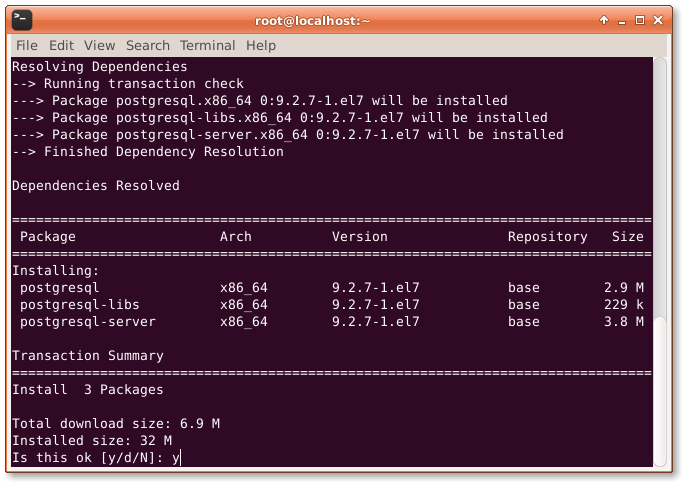Open the Help menu
Viewport: 682px width, 482px height.
coord(261,45)
